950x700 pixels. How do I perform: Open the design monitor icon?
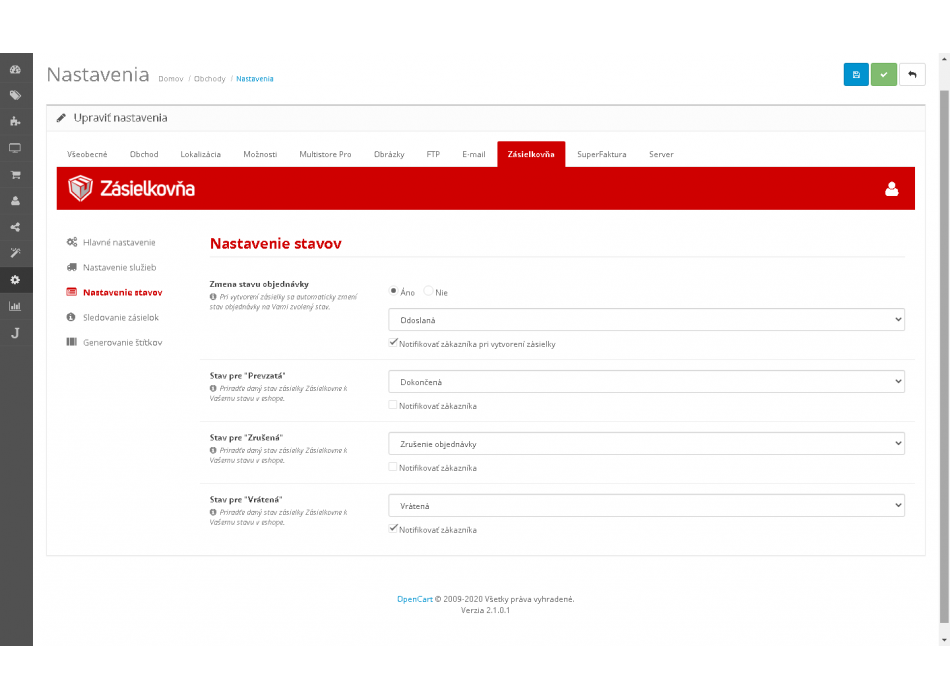click(15, 148)
